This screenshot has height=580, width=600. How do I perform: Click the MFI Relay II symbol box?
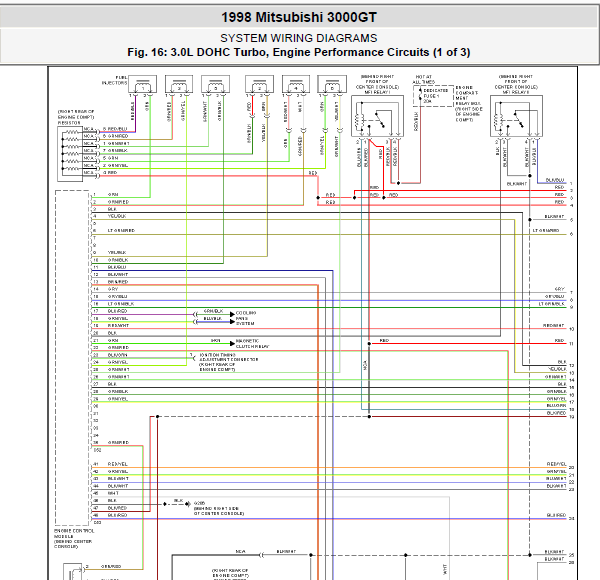click(516, 116)
